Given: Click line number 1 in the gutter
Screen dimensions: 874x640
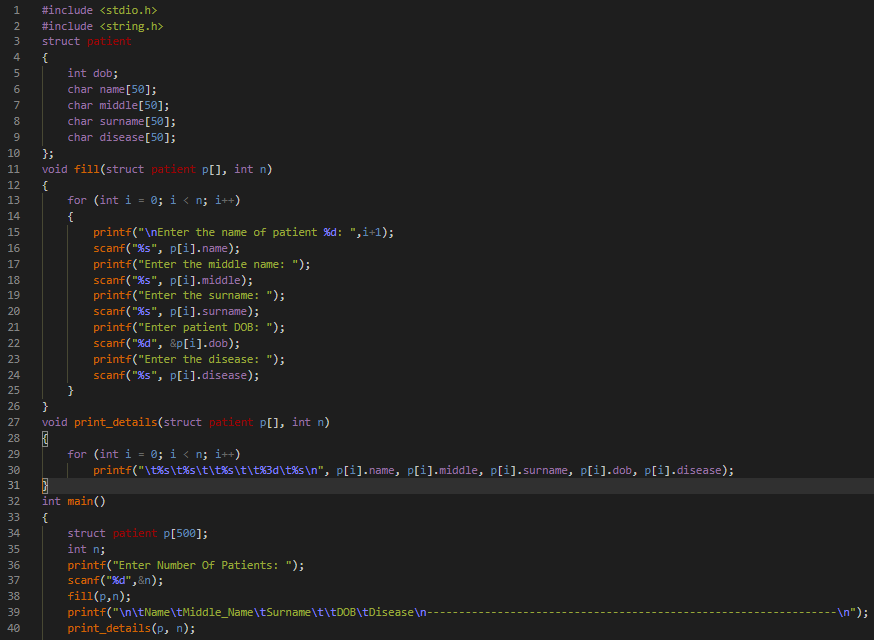Looking at the screenshot, I should (x=16, y=9).
